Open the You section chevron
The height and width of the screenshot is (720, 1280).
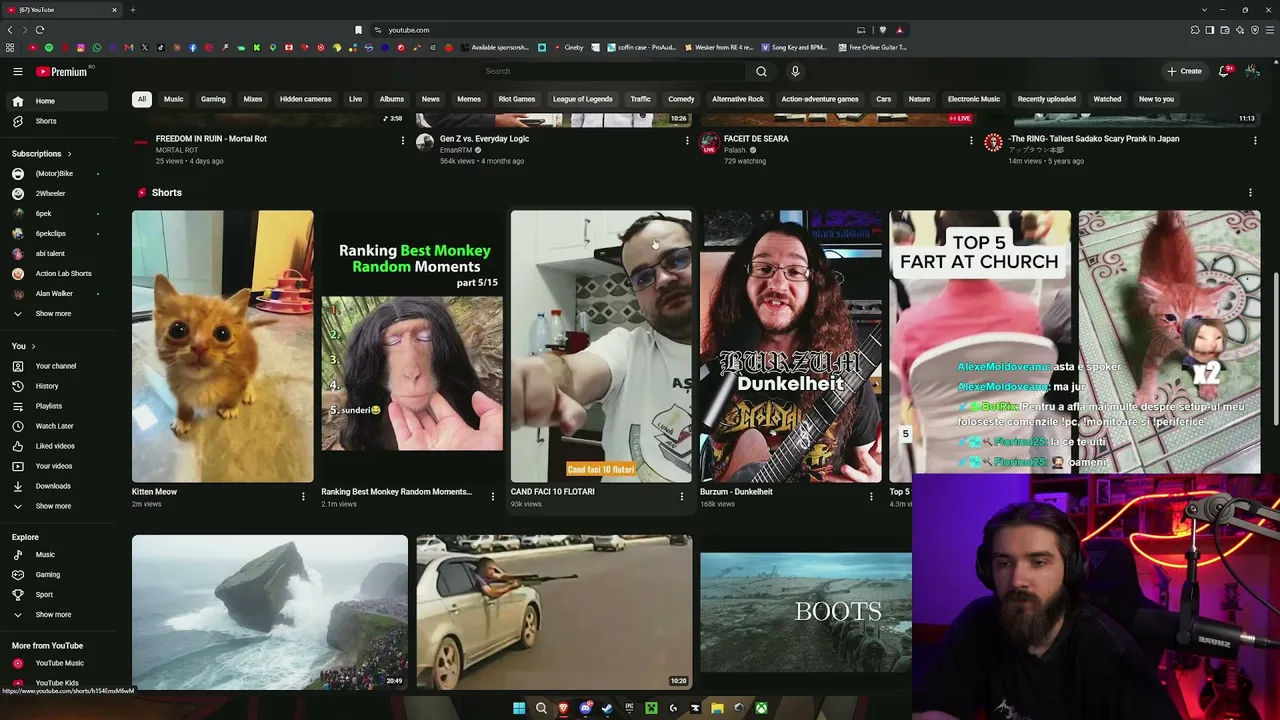pos(33,346)
